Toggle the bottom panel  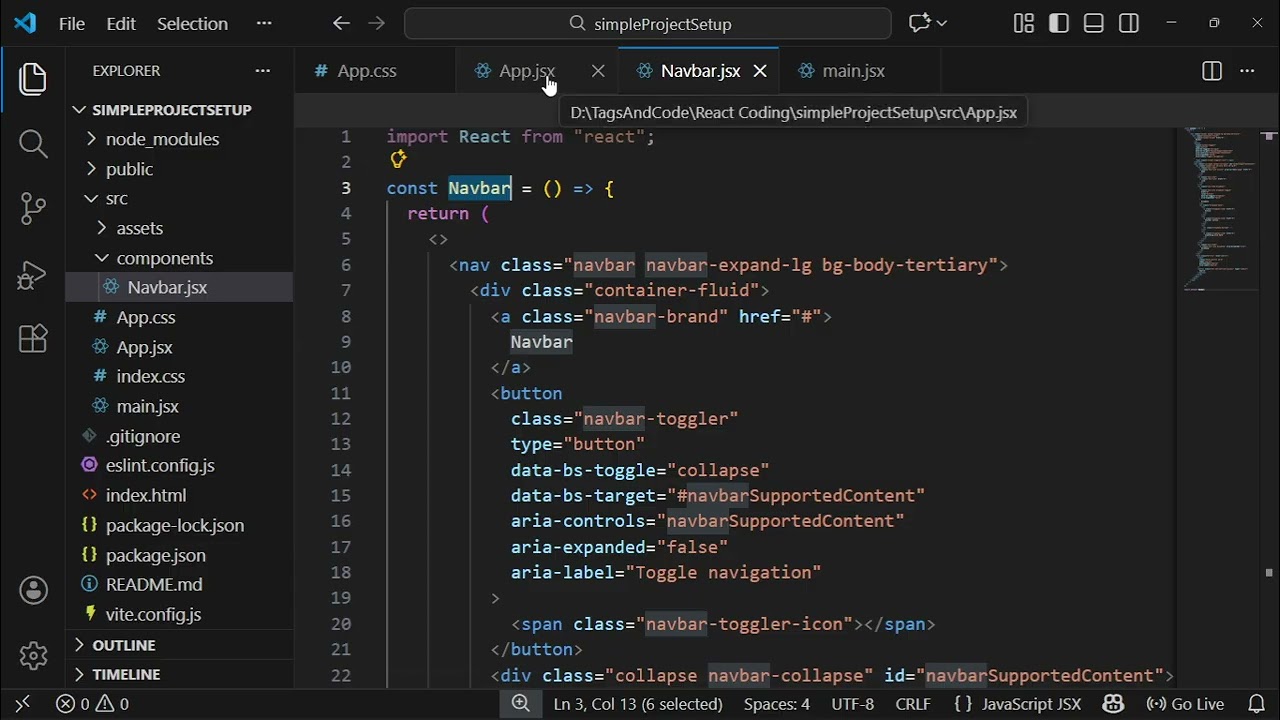[x=1093, y=23]
